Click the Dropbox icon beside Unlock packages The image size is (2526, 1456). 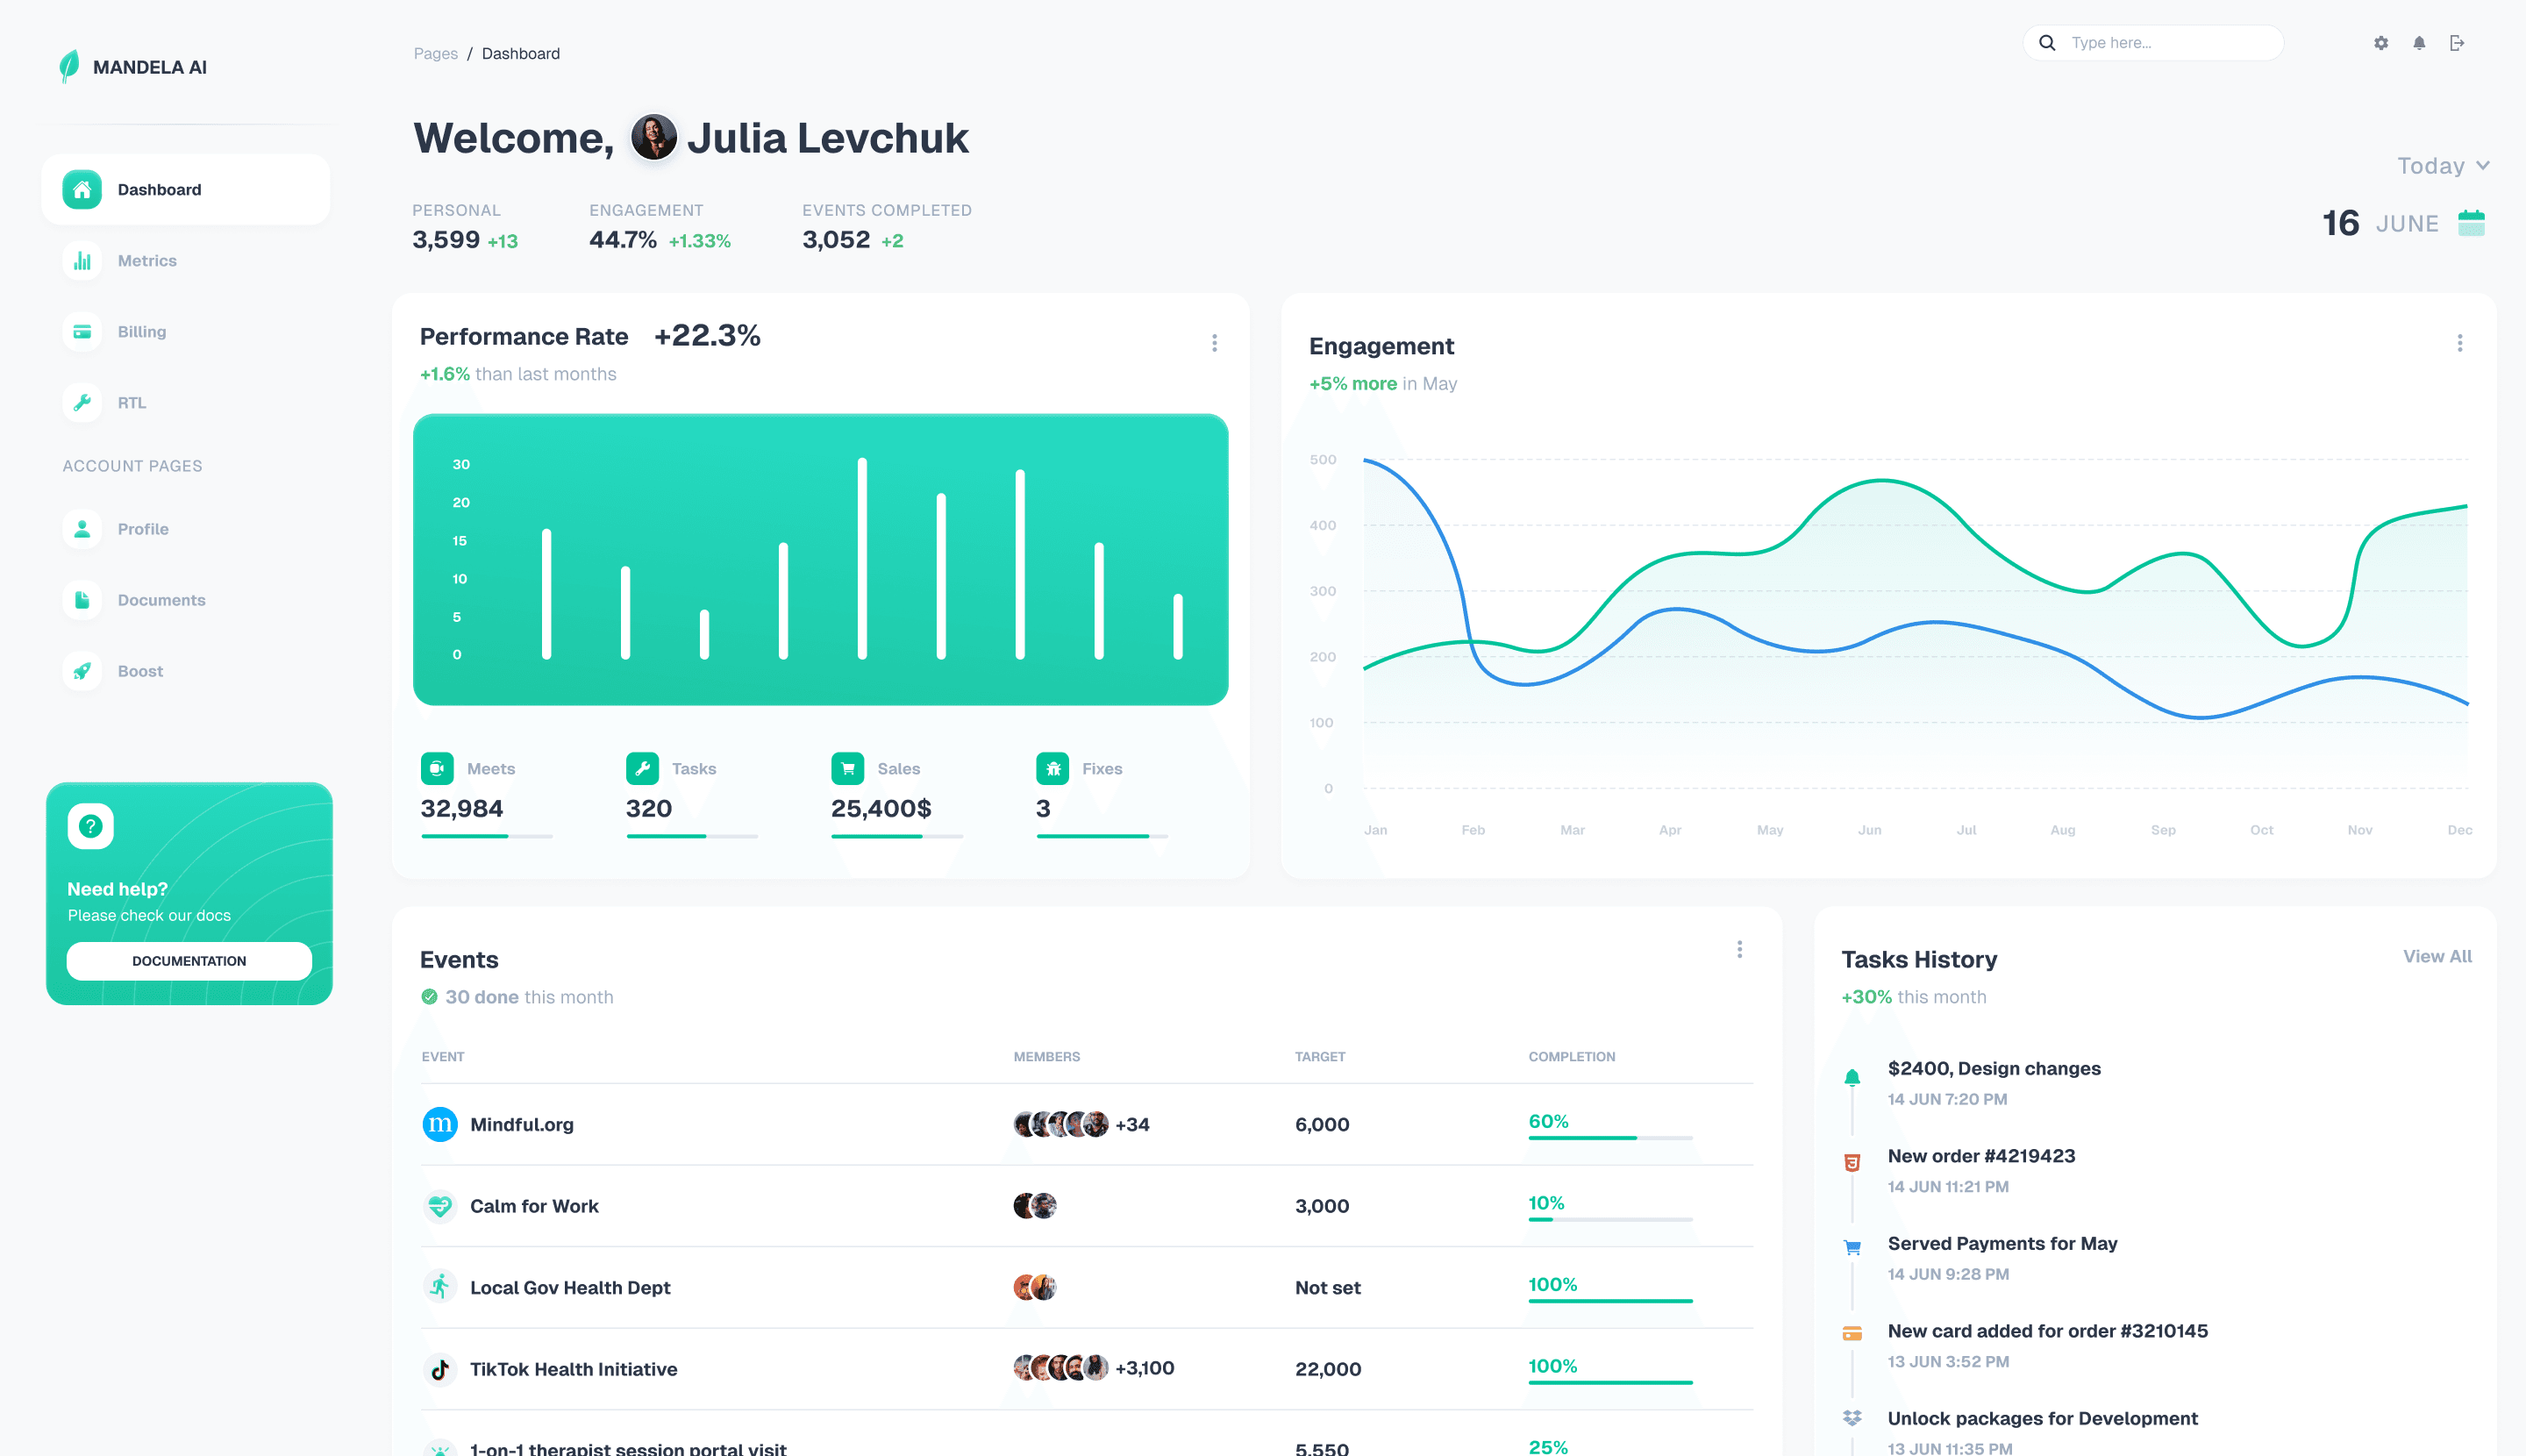[1852, 1418]
